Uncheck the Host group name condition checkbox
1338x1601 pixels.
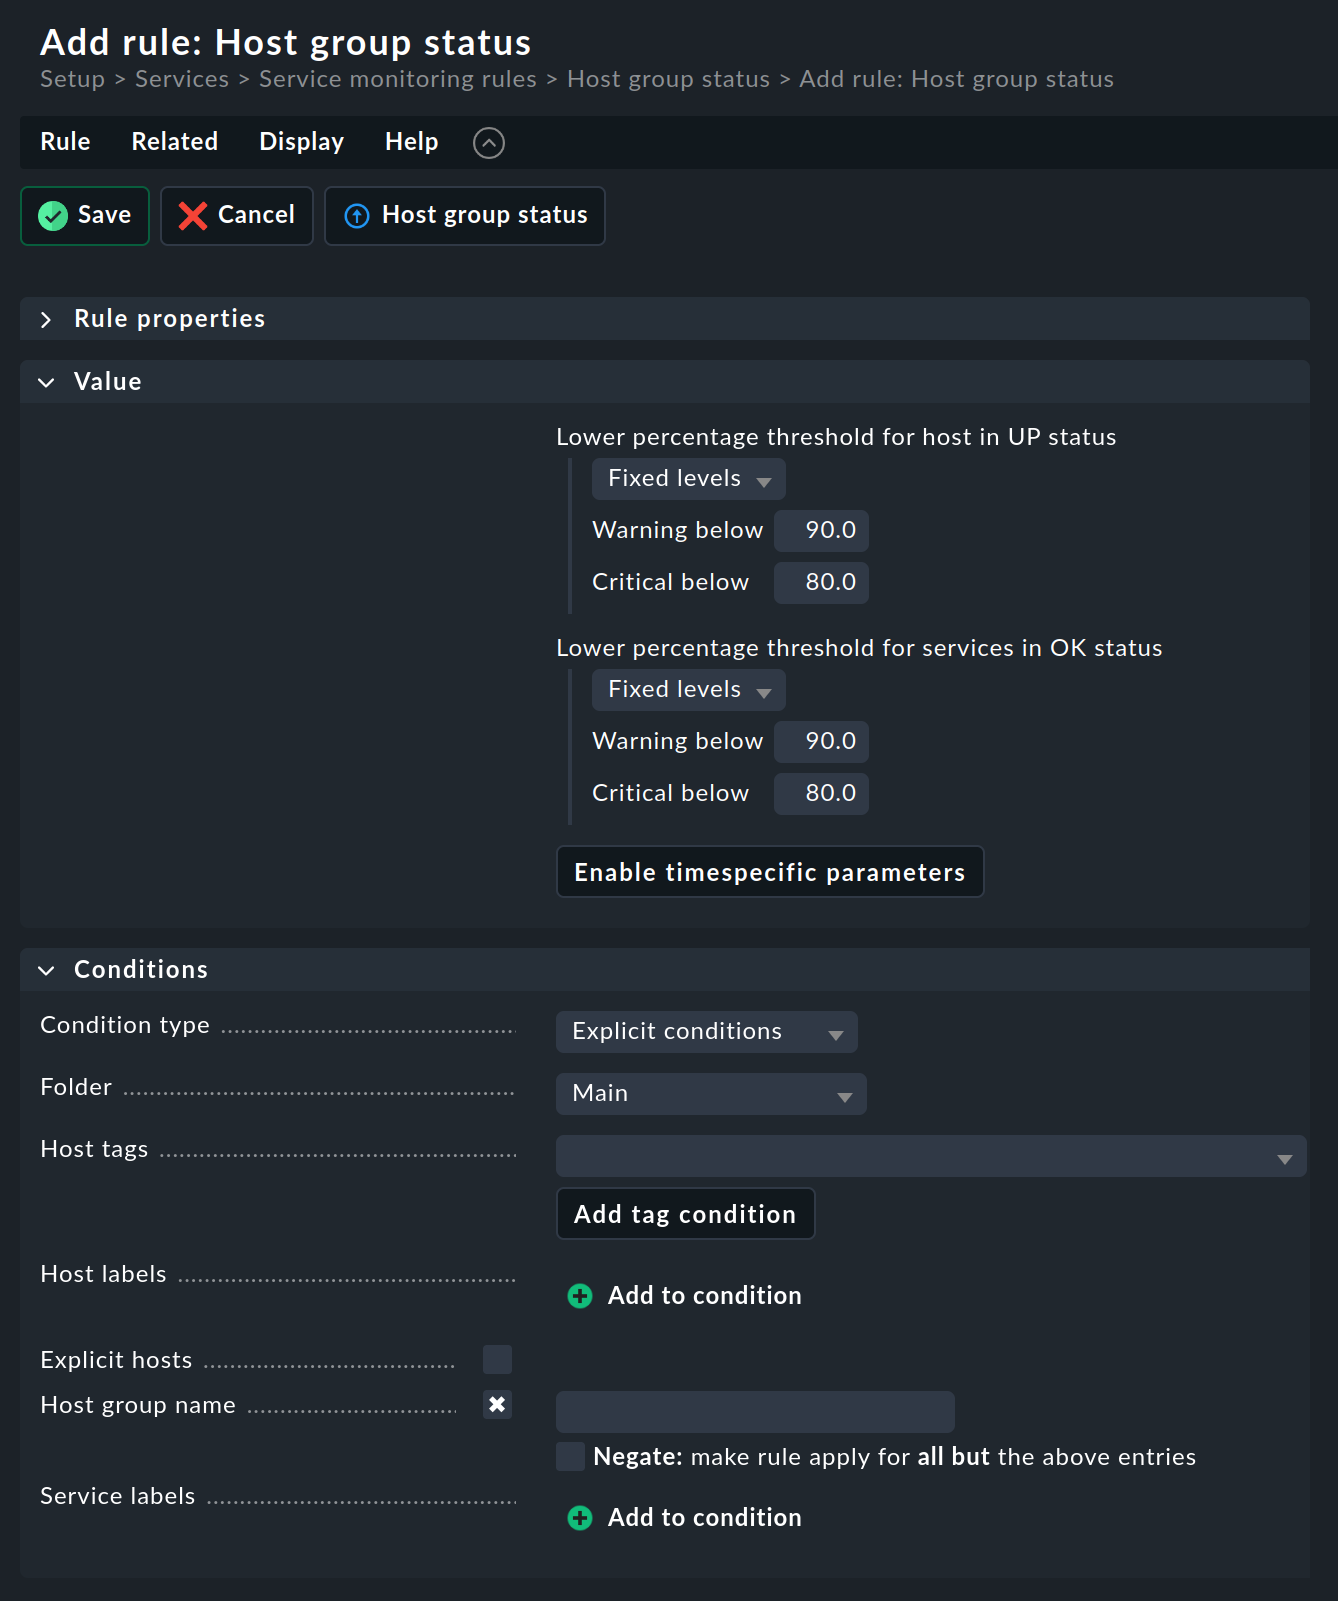point(497,1405)
